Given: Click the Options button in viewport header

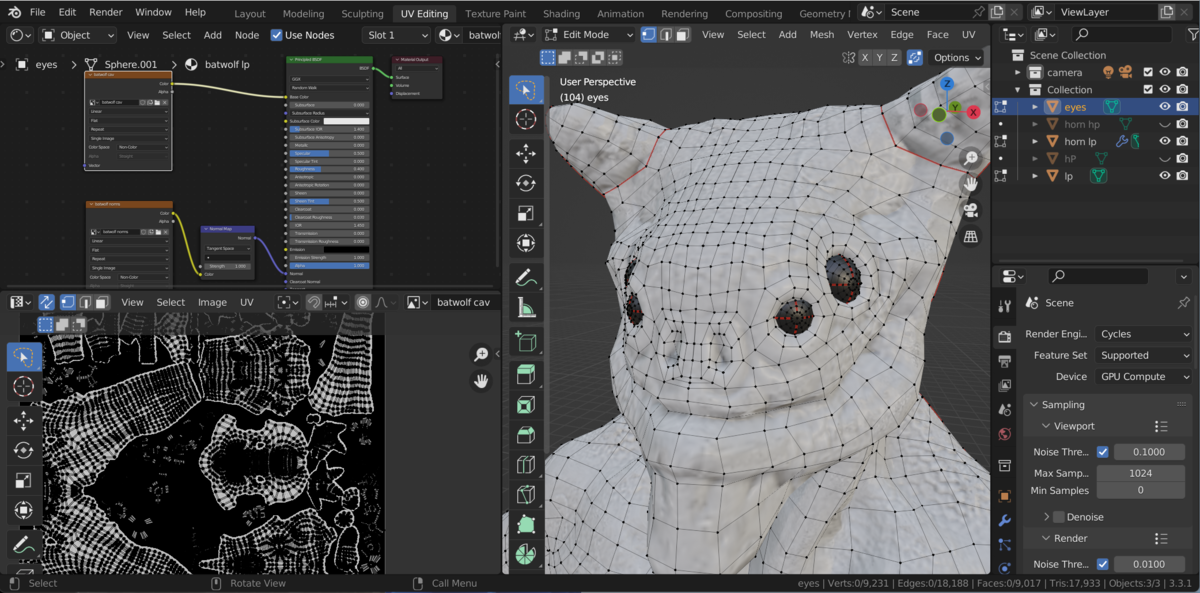Looking at the screenshot, I should click(957, 58).
